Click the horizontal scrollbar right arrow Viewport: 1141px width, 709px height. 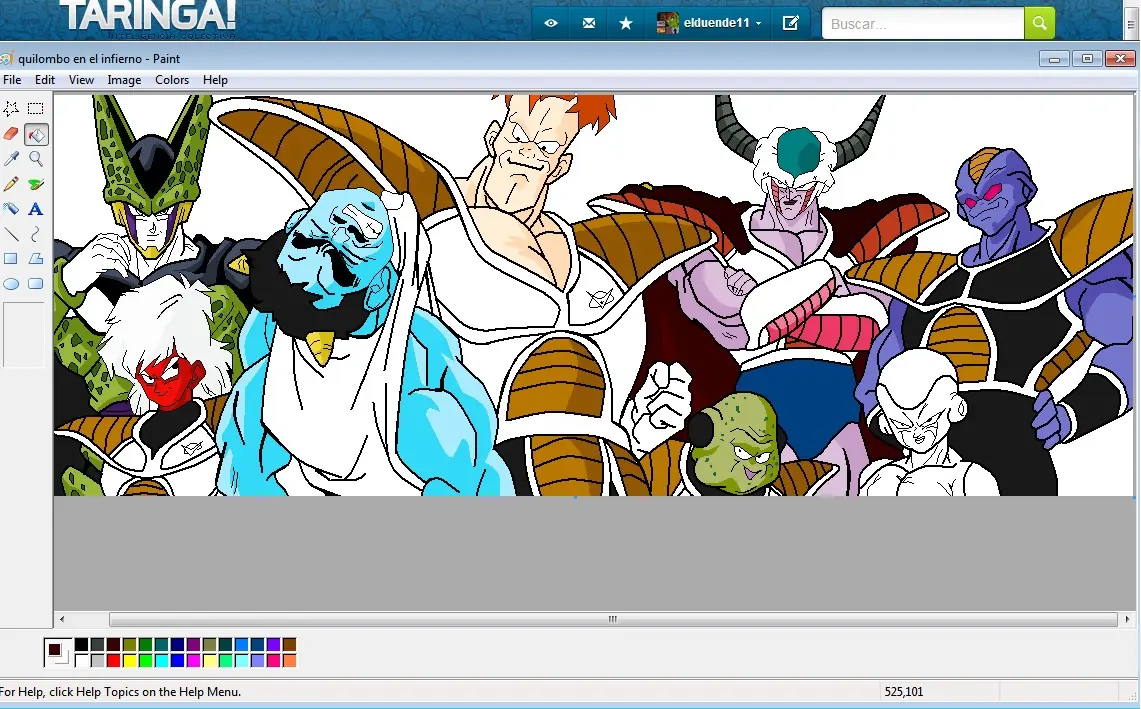tap(1127, 619)
